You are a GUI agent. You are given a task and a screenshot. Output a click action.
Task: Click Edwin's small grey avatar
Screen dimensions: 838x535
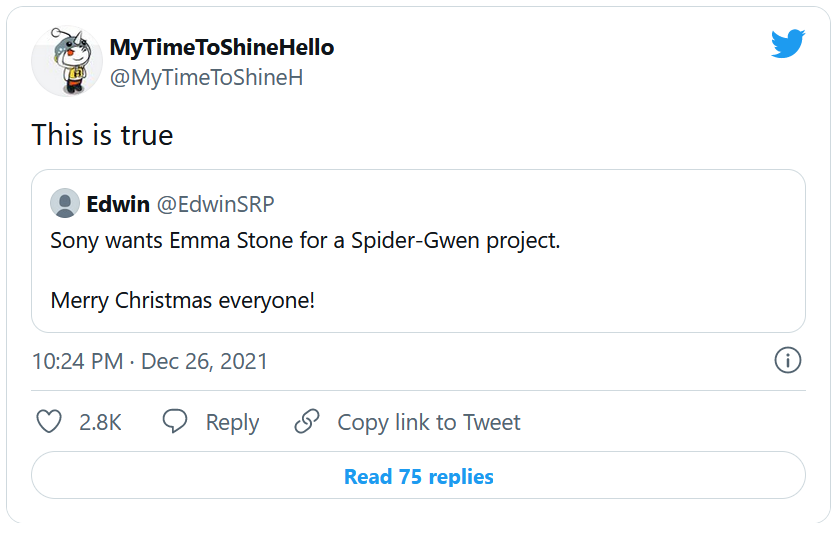[x=65, y=204]
